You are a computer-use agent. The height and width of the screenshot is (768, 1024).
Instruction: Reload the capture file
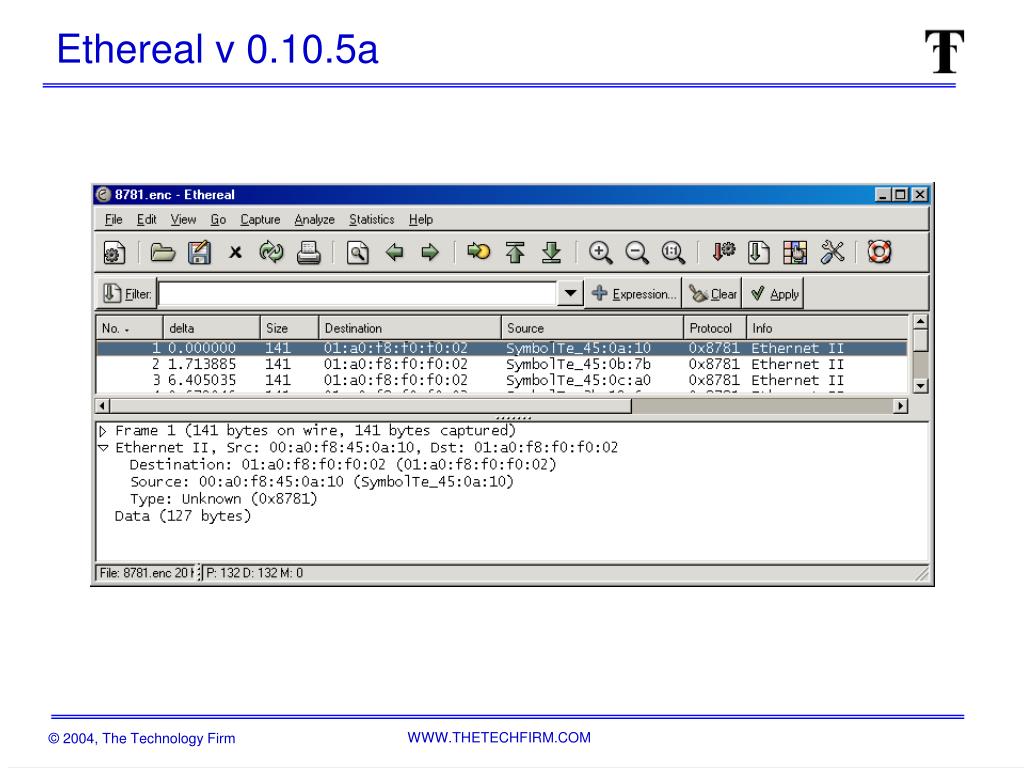[x=271, y=252]
